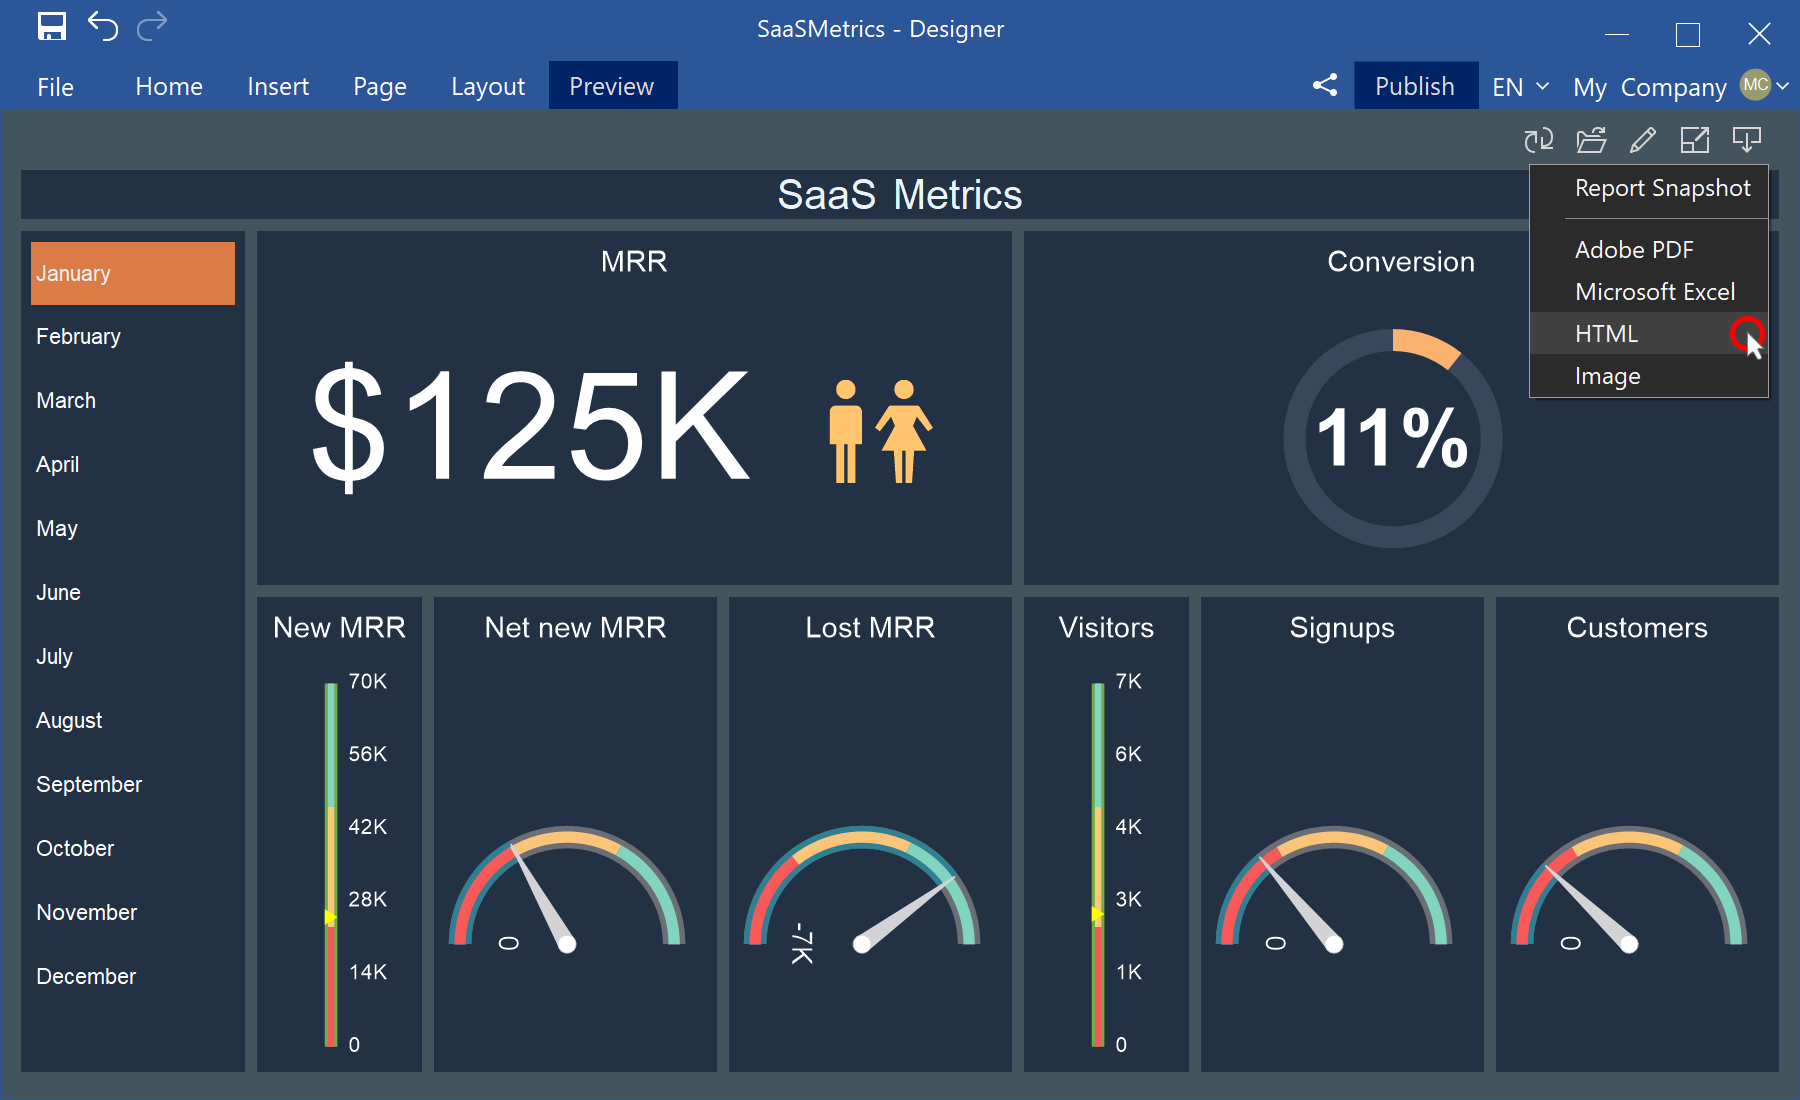Select April in month list

pos(133,465)
